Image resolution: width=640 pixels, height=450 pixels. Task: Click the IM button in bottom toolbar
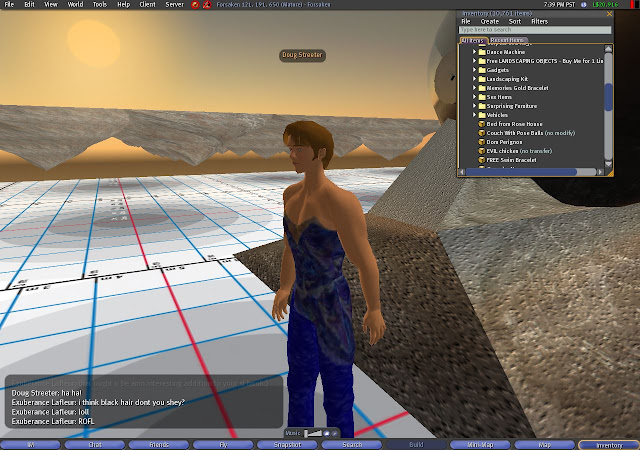[x=31, y=445]
